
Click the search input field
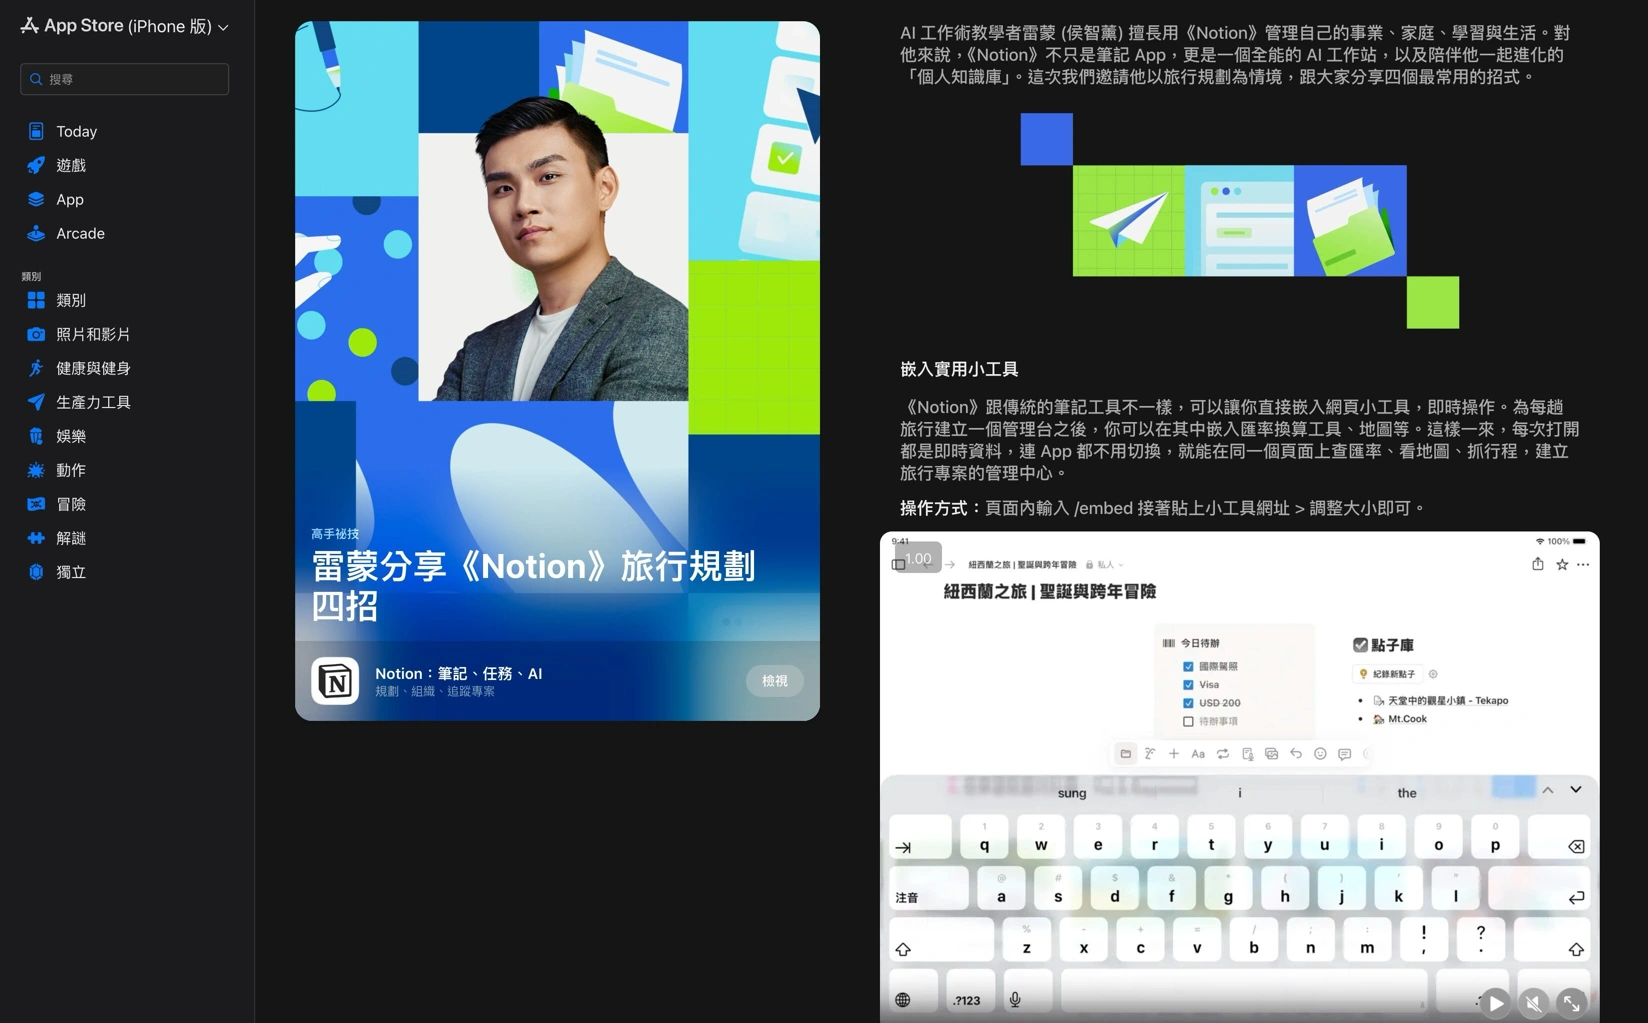click(124, 79)
